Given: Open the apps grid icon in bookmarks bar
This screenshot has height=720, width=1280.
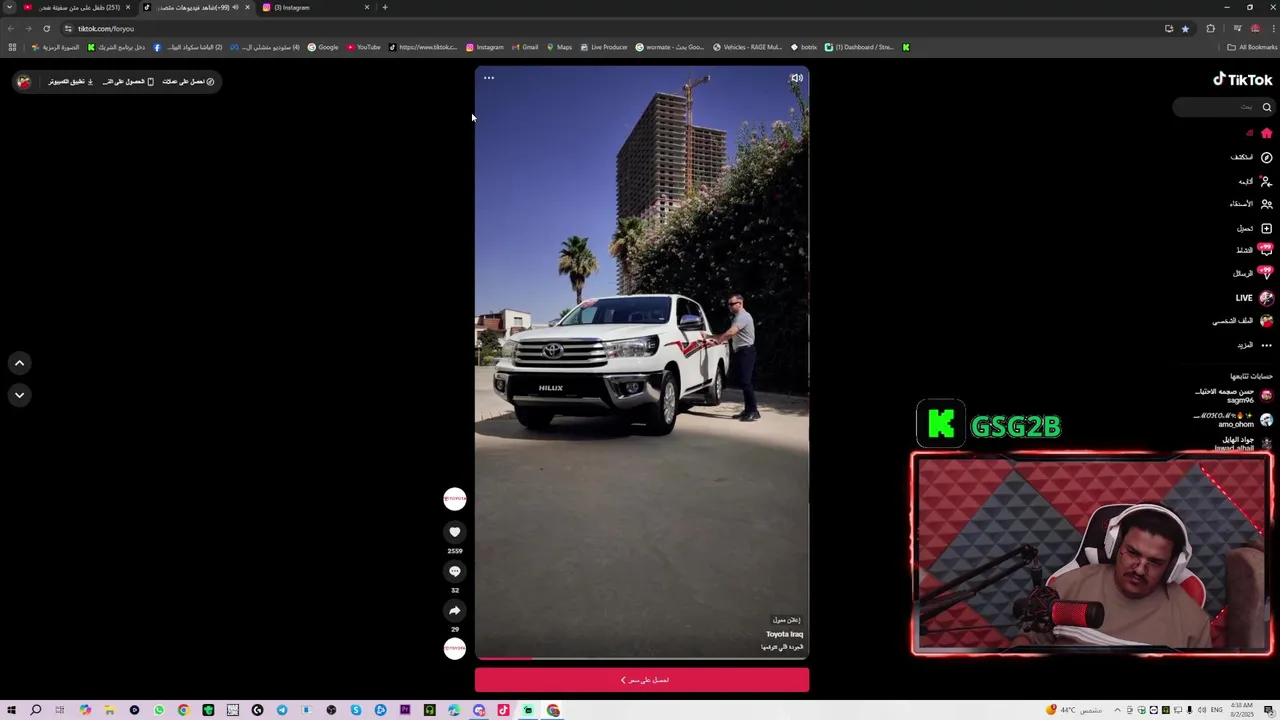Looking at the screenshot, I should coord(12,47).
